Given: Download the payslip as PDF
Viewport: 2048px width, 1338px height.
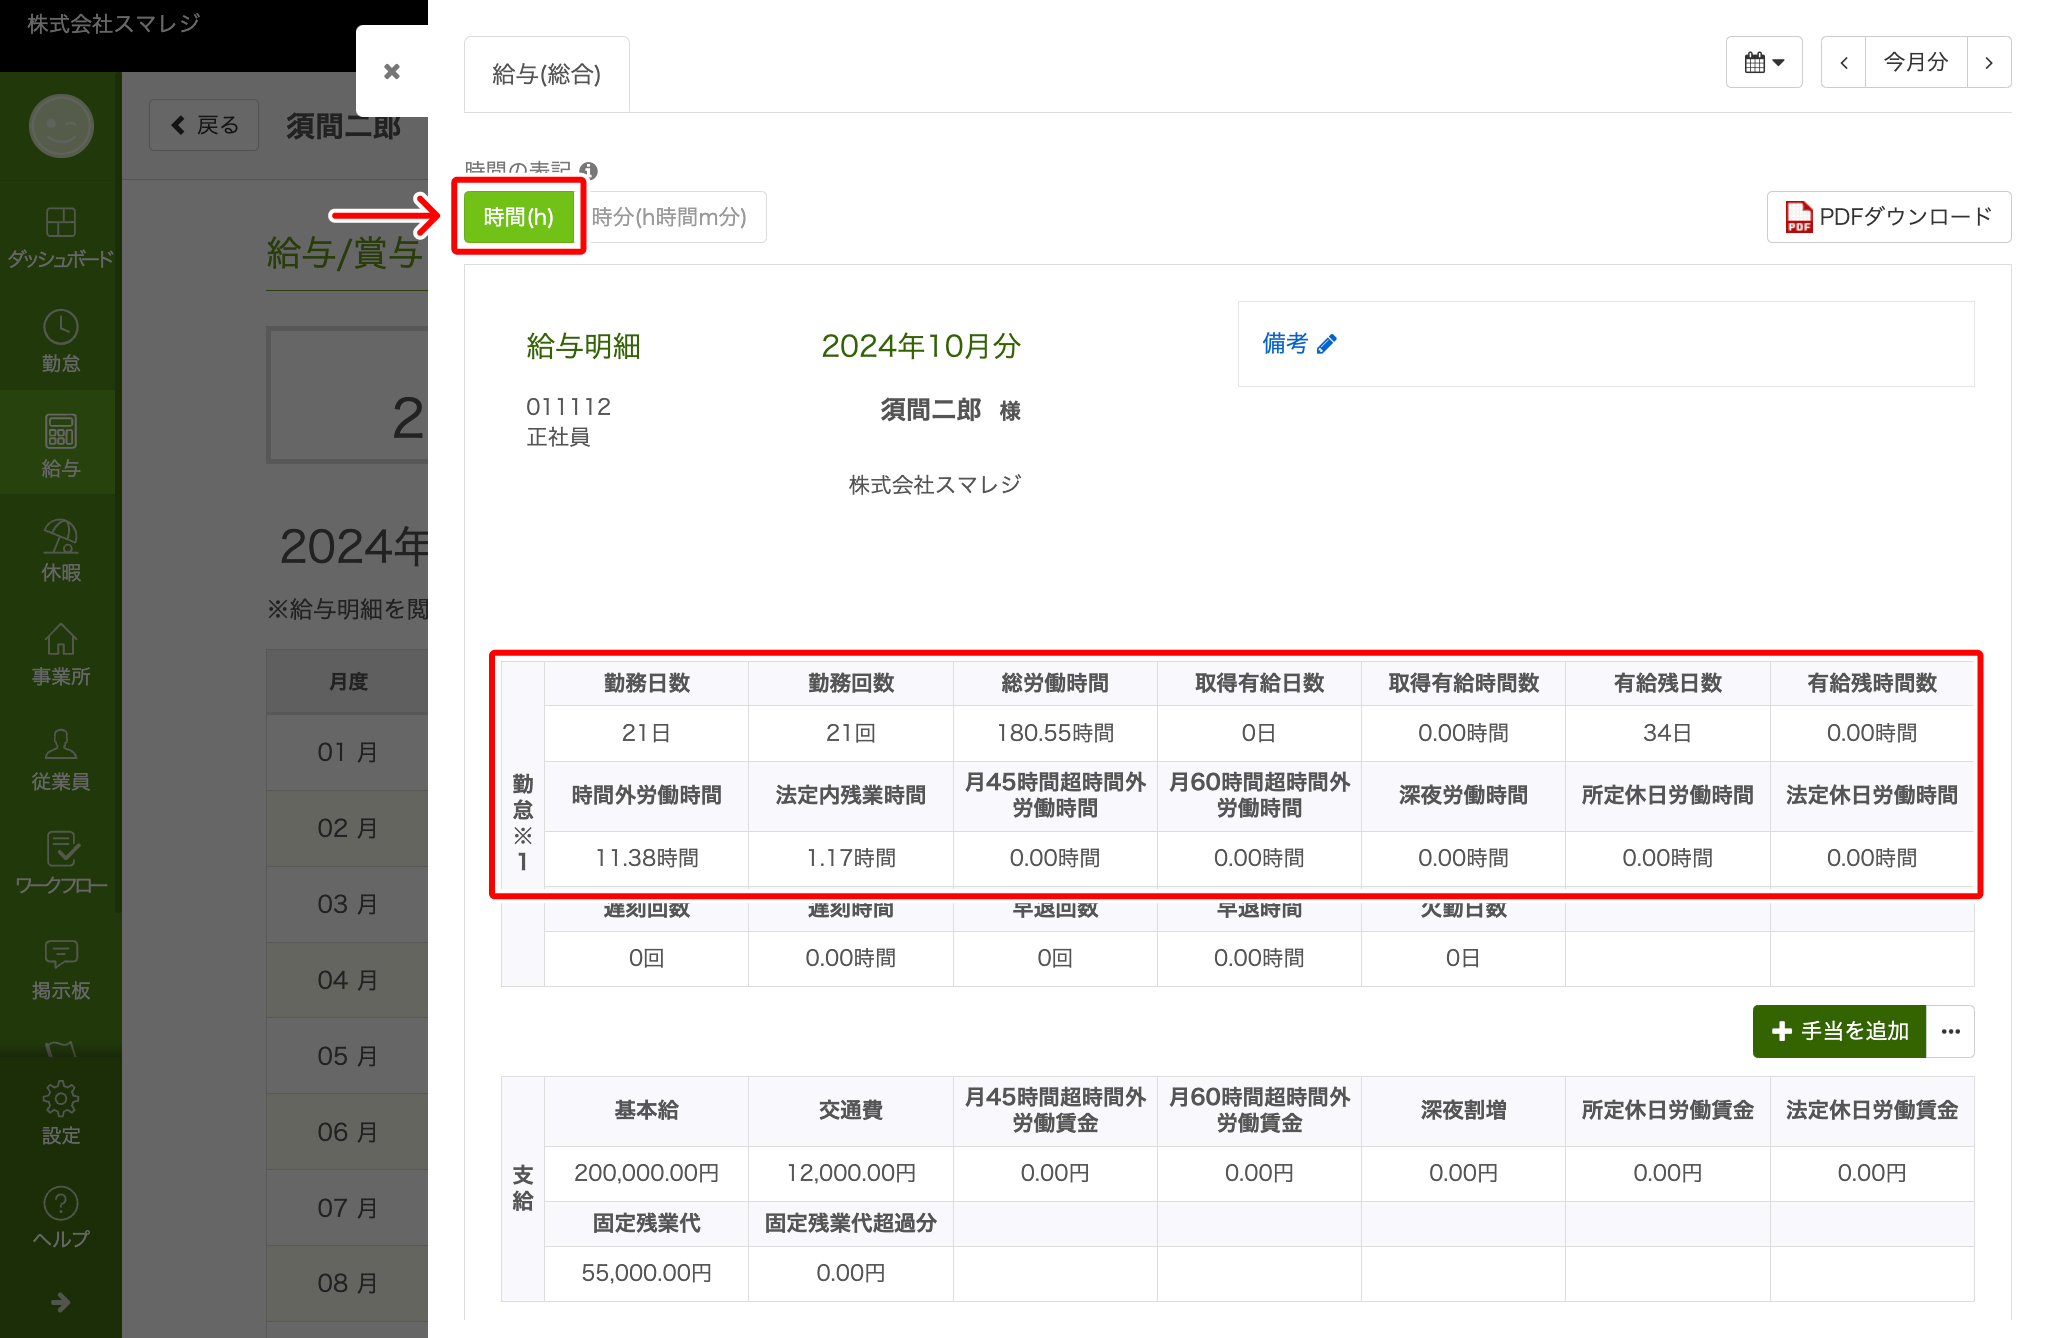Looking at the screenshot, I should (x=1889, y=216).
